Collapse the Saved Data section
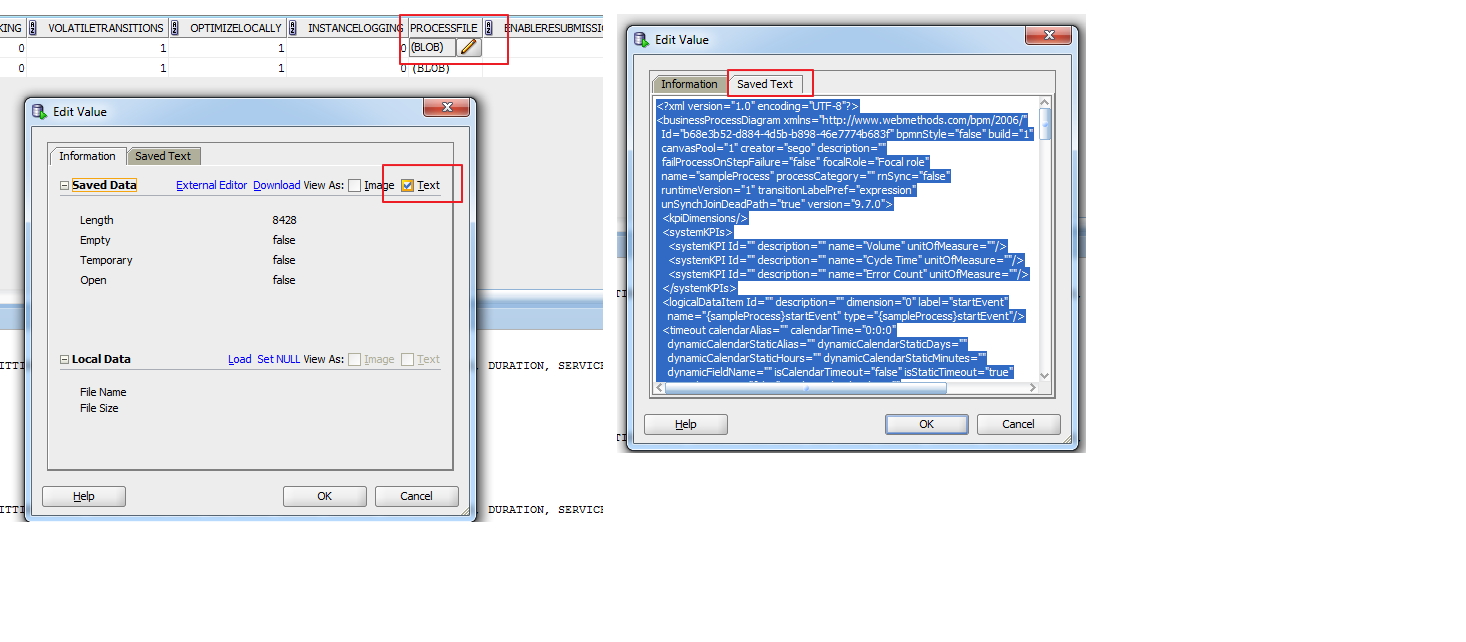Viewport: 1466px width, 642px height. point(65,185)
